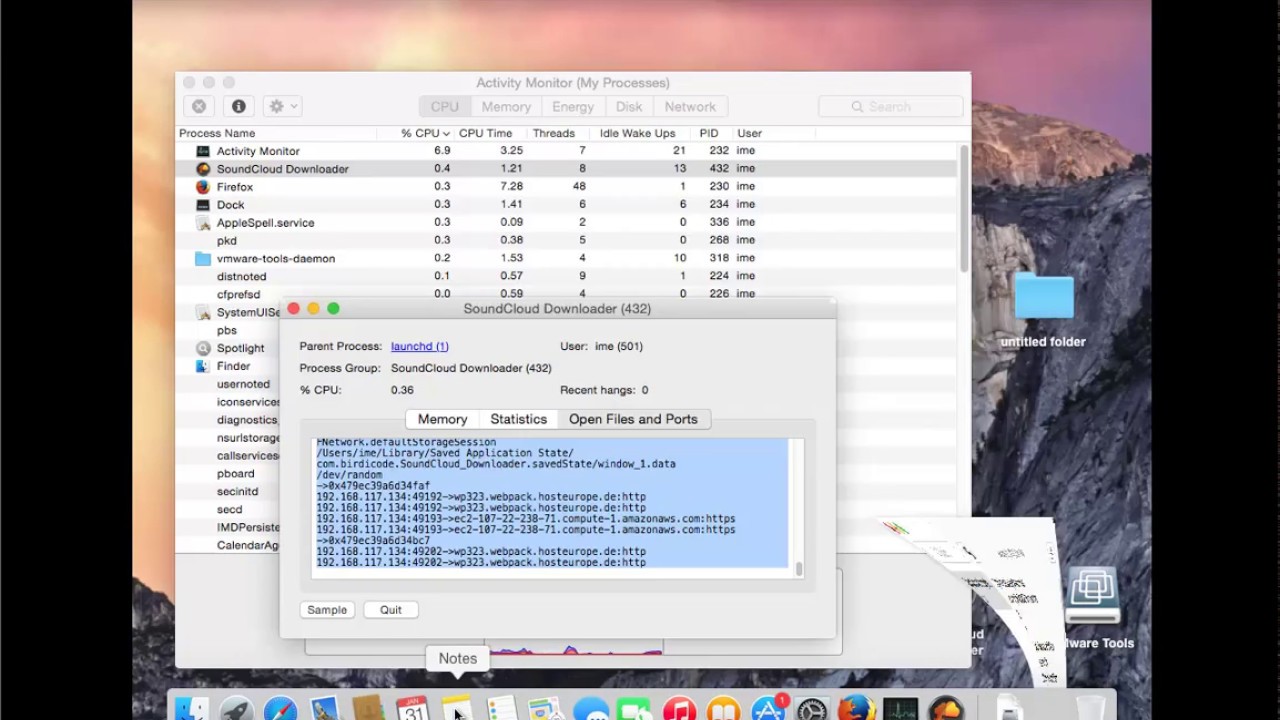Click the inspect process info icon
The height and width of the screenshot is (720, 1280).
pos(238,106)
